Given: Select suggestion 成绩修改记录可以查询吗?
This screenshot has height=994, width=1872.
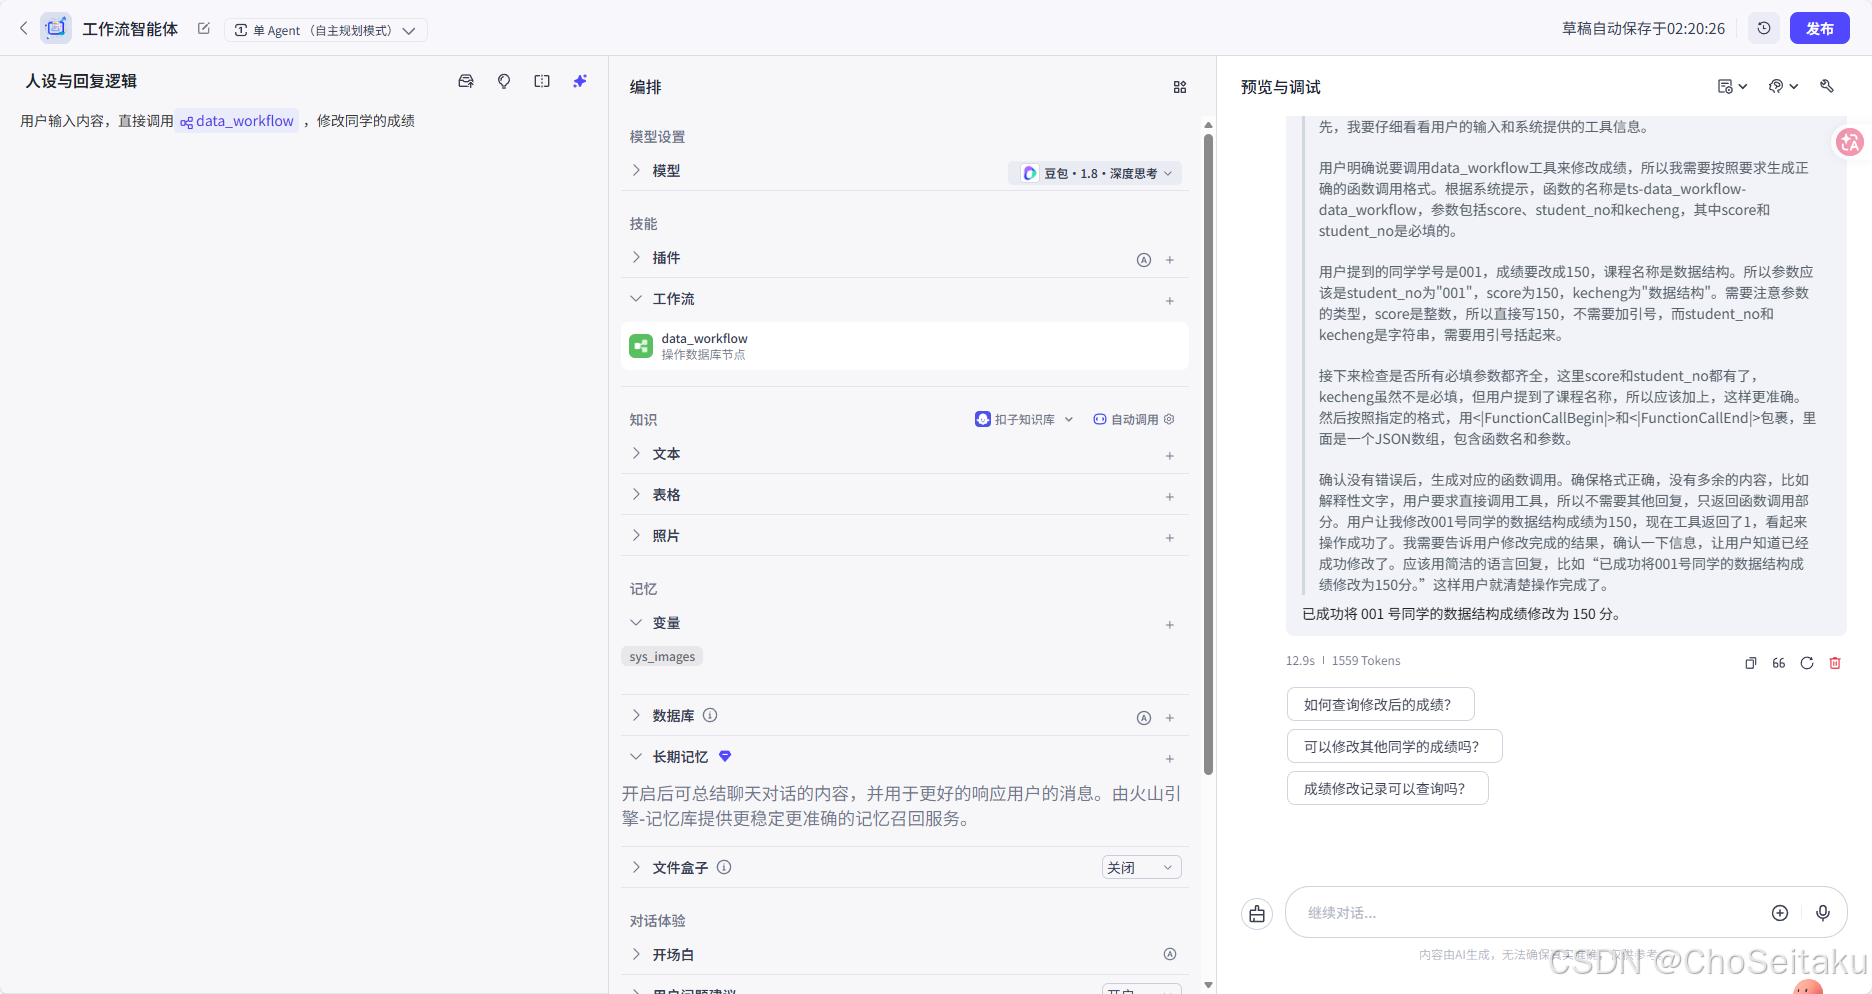Looking at the screenshot, I should click(1387, 789).
